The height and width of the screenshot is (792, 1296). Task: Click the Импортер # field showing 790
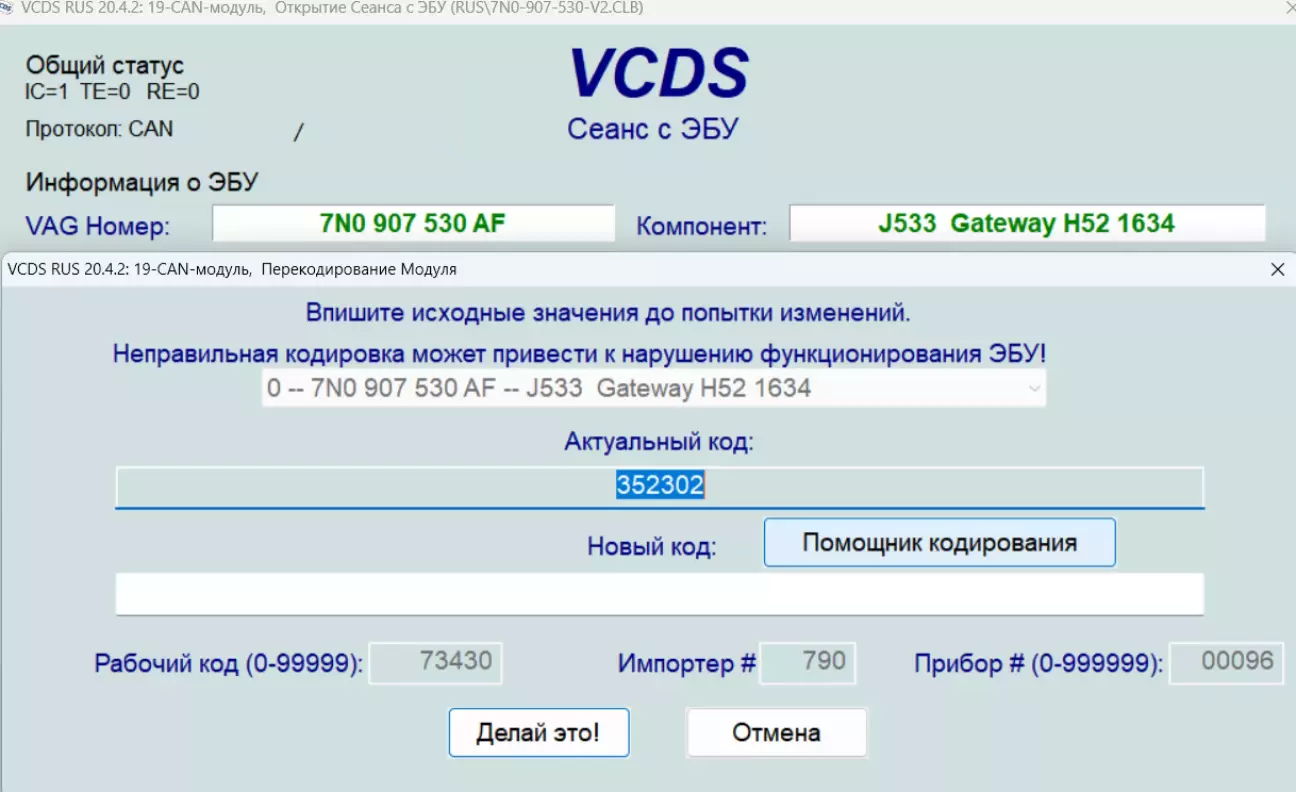pyautogui.click(x=807, y=662)
